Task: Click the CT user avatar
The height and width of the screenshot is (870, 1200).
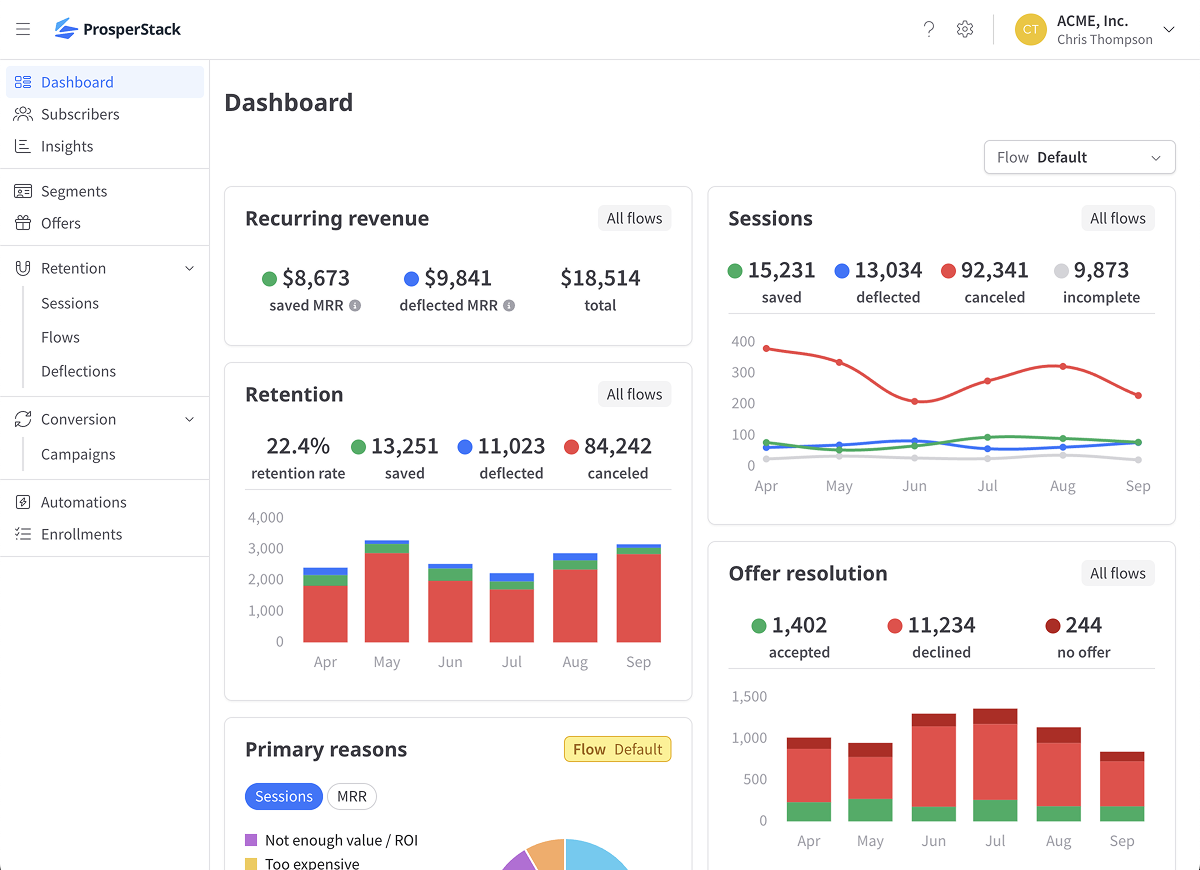Action: [1030, 29]
